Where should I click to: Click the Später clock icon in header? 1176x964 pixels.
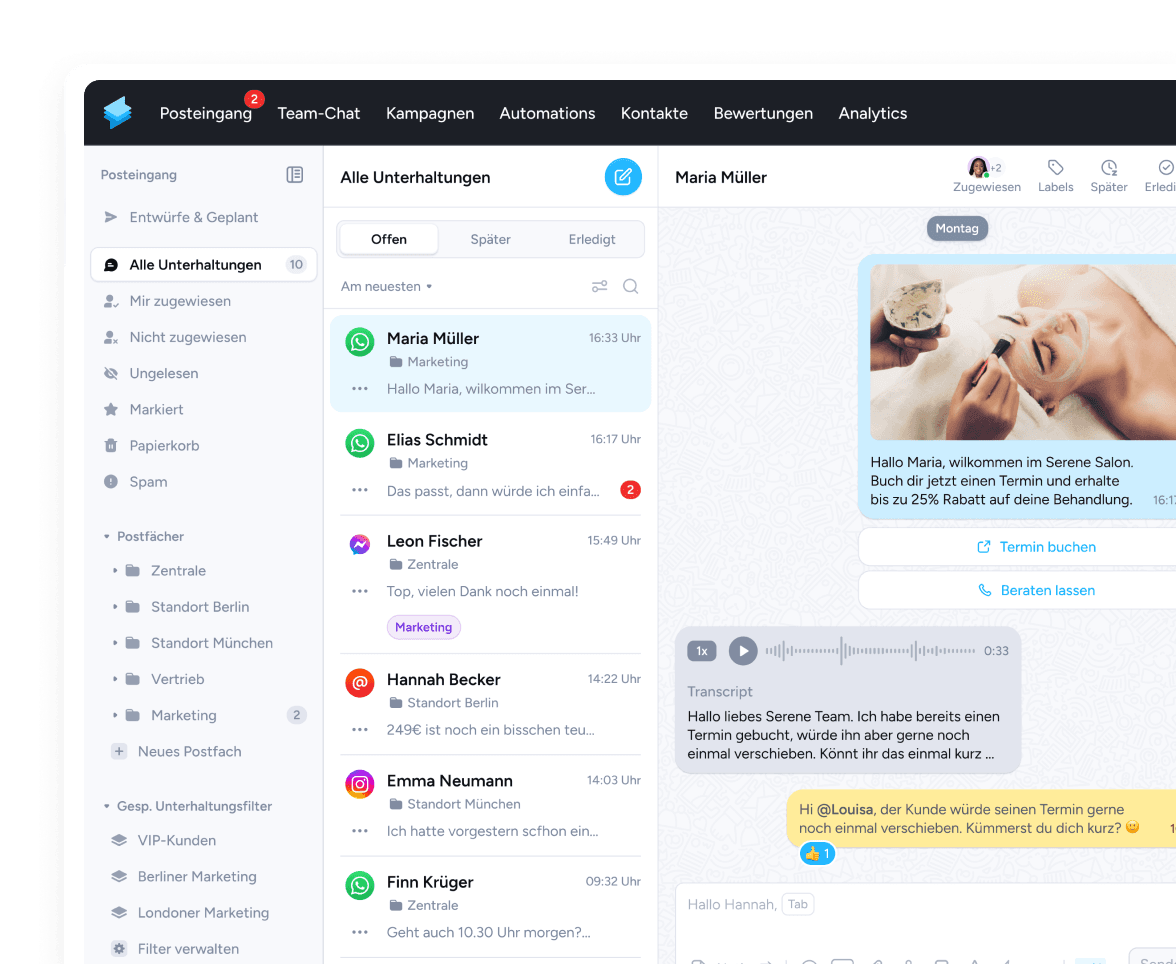coord(1109,168)
